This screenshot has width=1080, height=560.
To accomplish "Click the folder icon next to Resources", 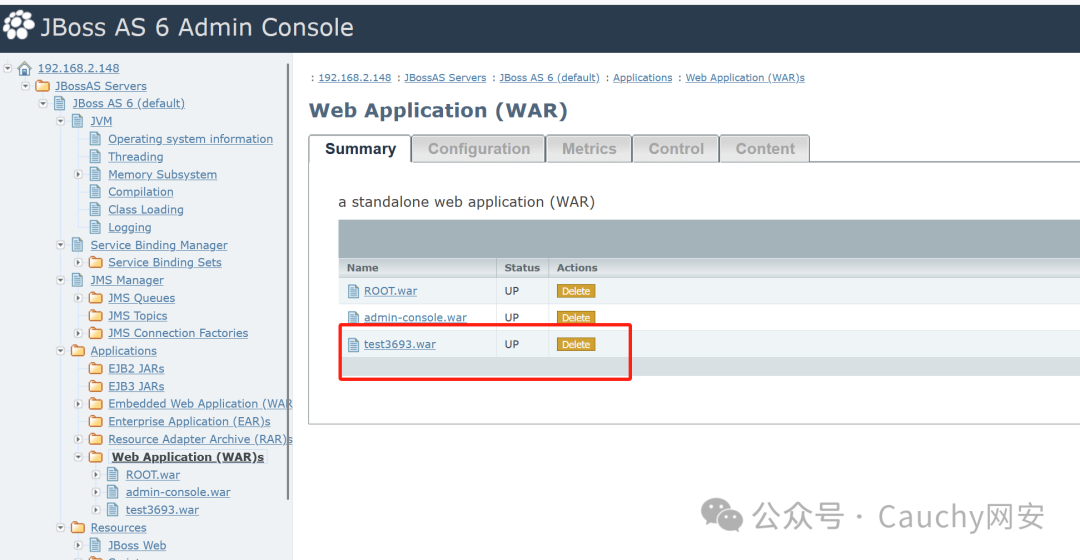I will tap(78, 528).
